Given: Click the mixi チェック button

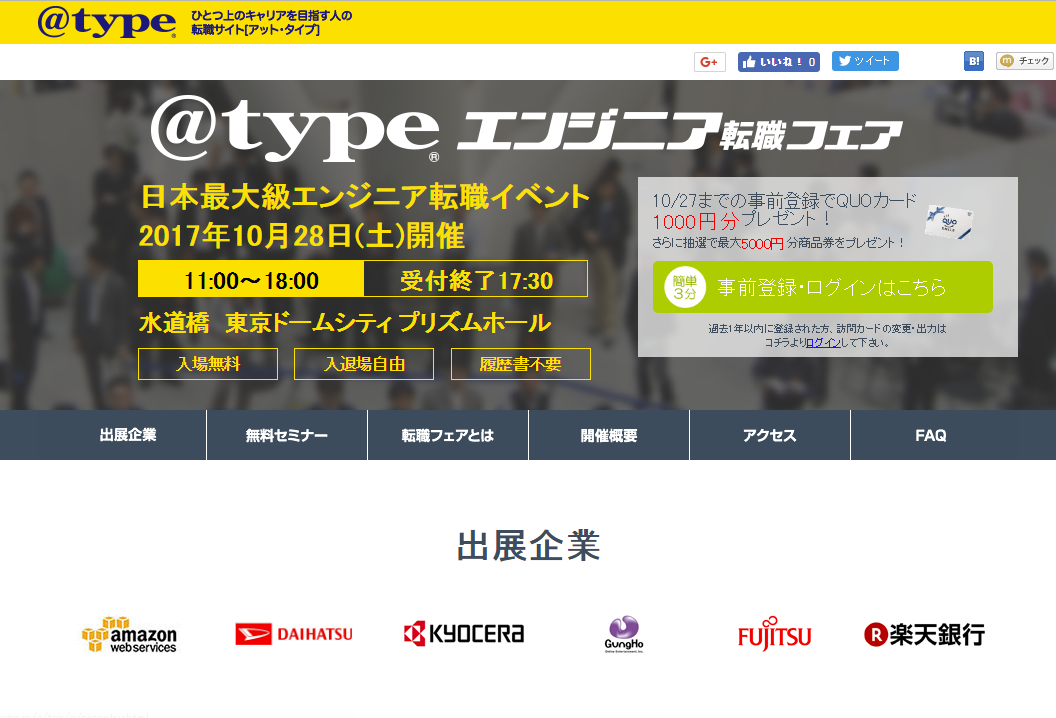Looking at the screenshot, I should click(x=1025, y=61).
